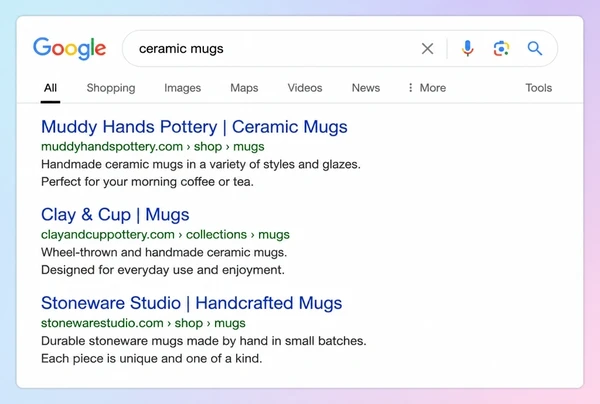
Task: Click snippet 'Wheel-thrown and handmade ceramic mugs.'
Action: (x=164, y=252)
